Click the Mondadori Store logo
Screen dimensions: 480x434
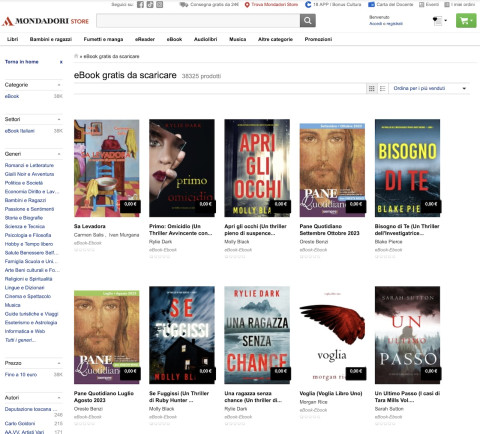(x=45, y=21)
